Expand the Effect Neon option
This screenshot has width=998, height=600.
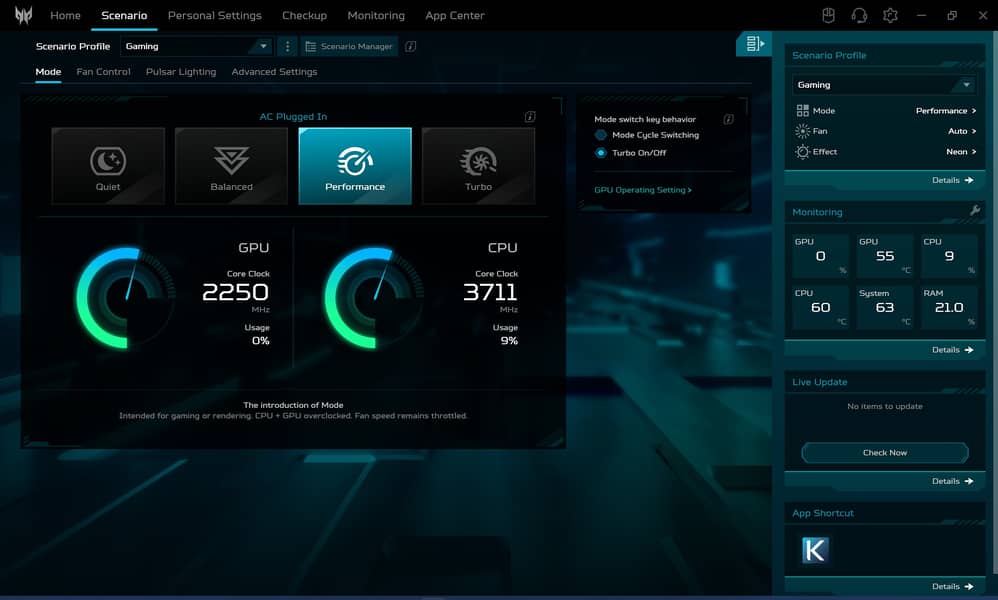961,152
